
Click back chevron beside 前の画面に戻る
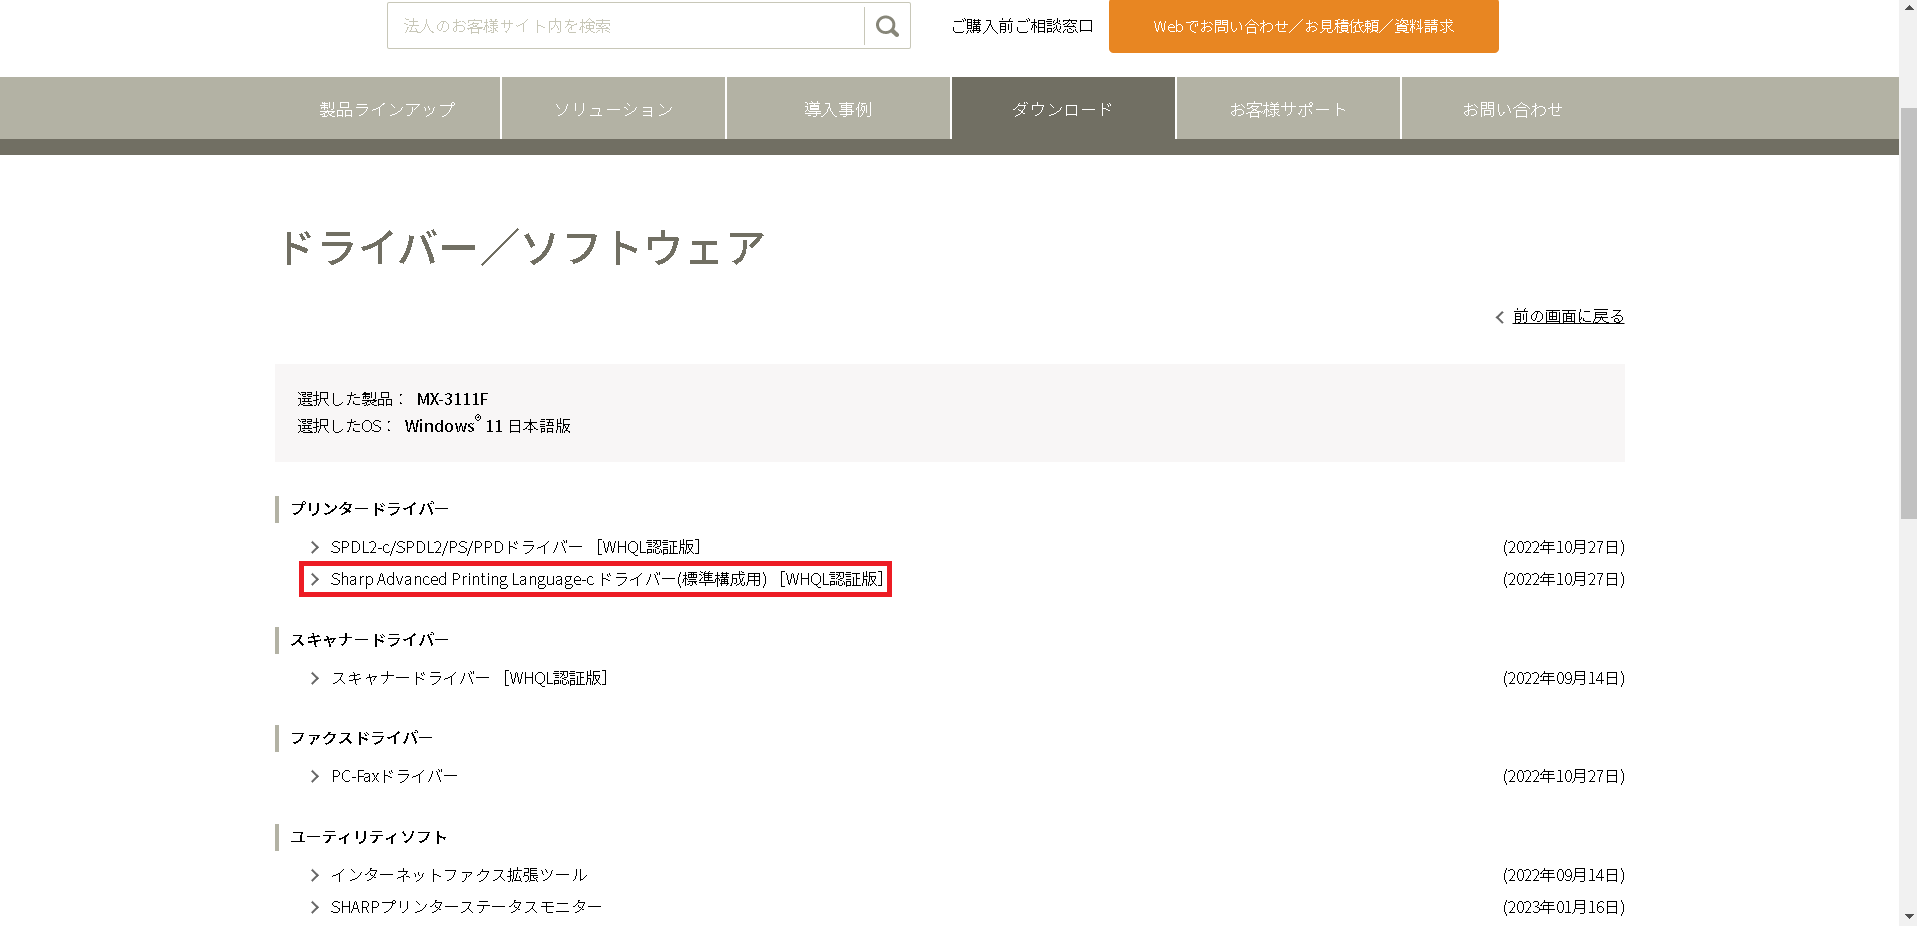point(1500,318)
